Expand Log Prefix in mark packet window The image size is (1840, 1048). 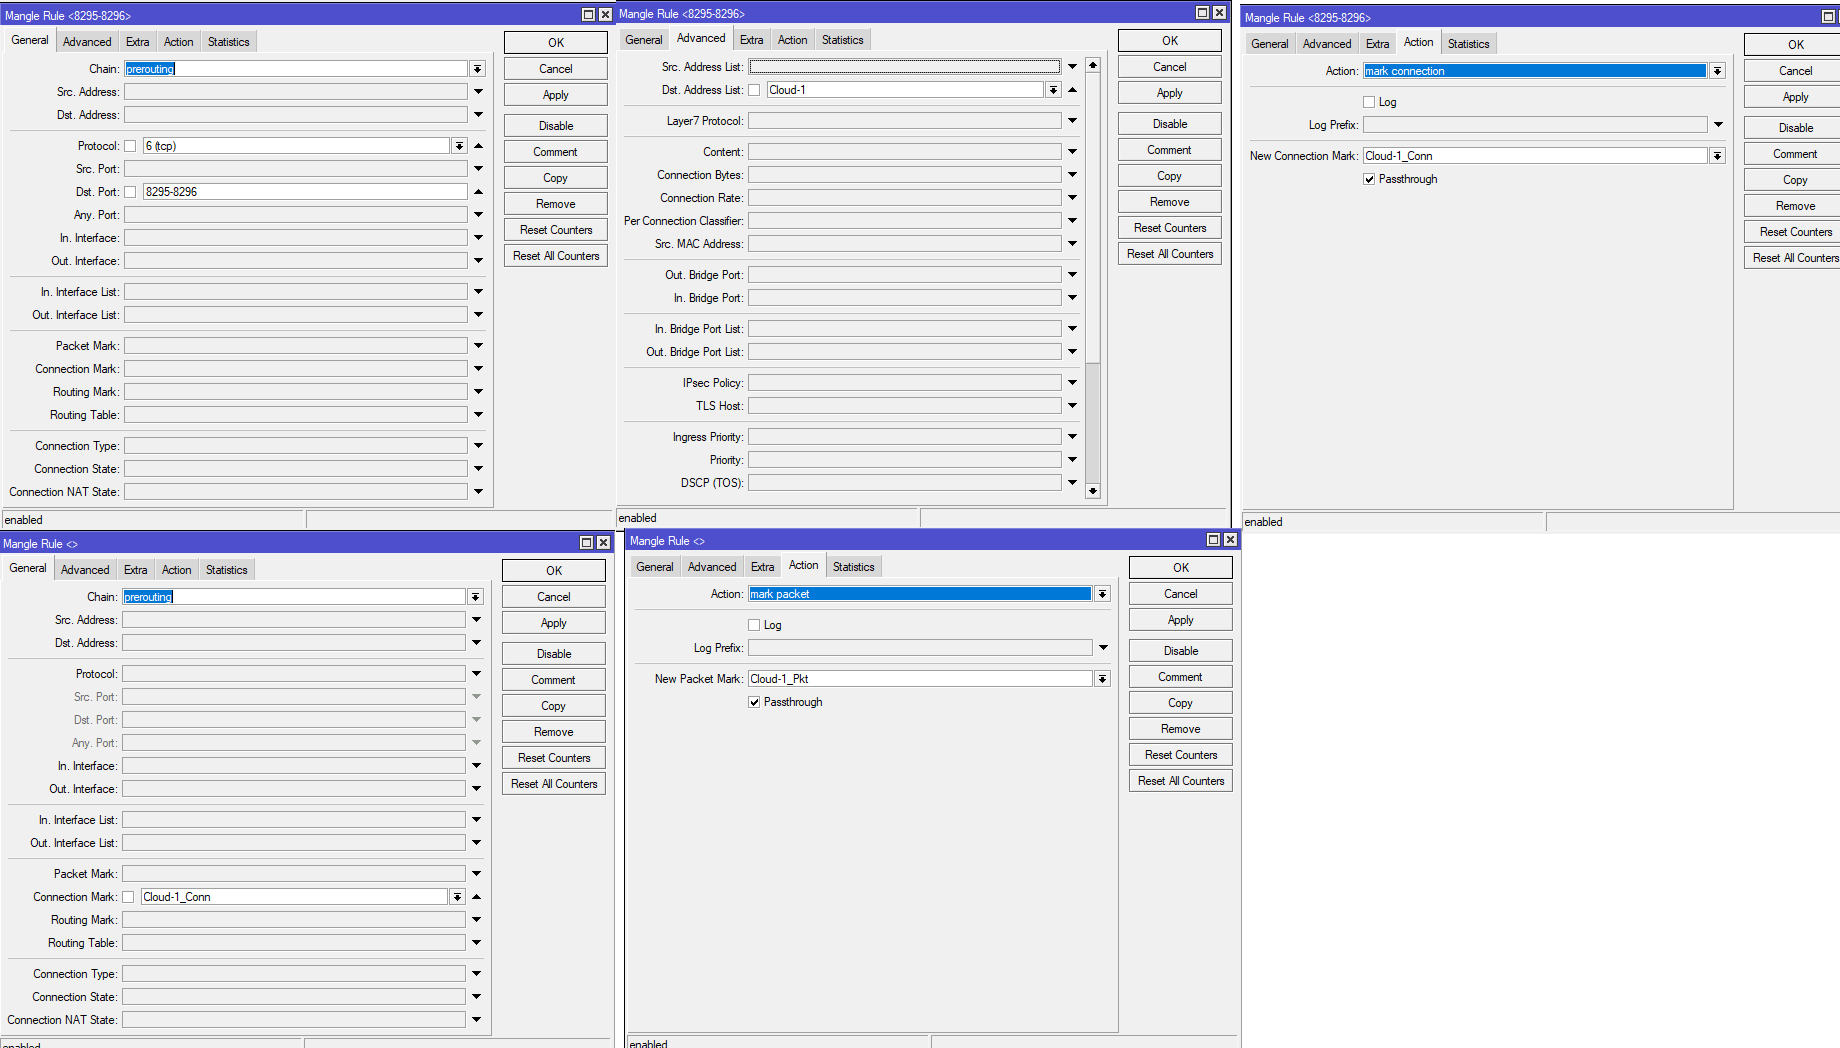(x=1103, y=648)
